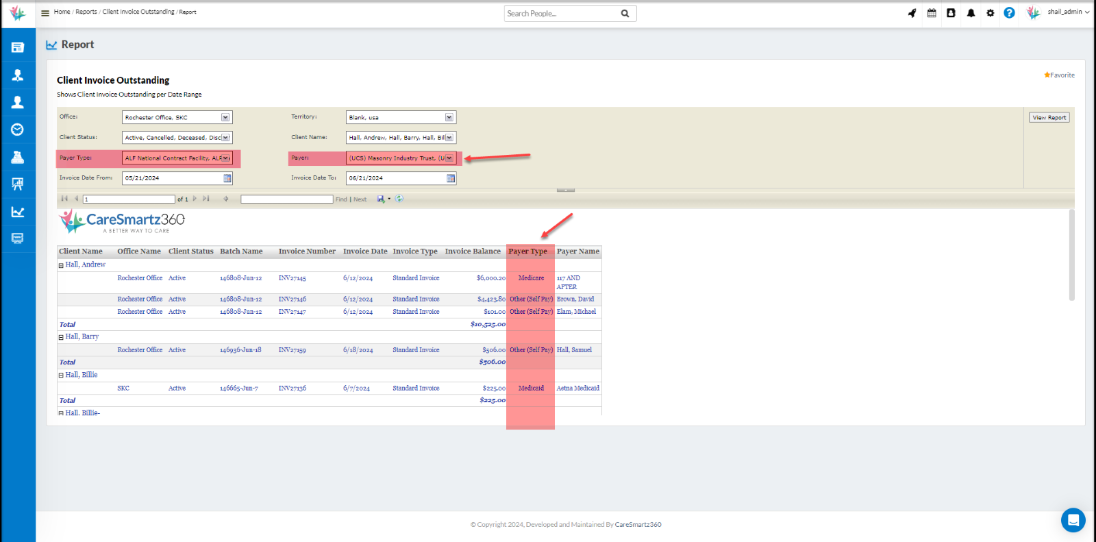Expand the Office dropdown
The height and width of the screenshot is (542, 1096).
coord(225,117)
